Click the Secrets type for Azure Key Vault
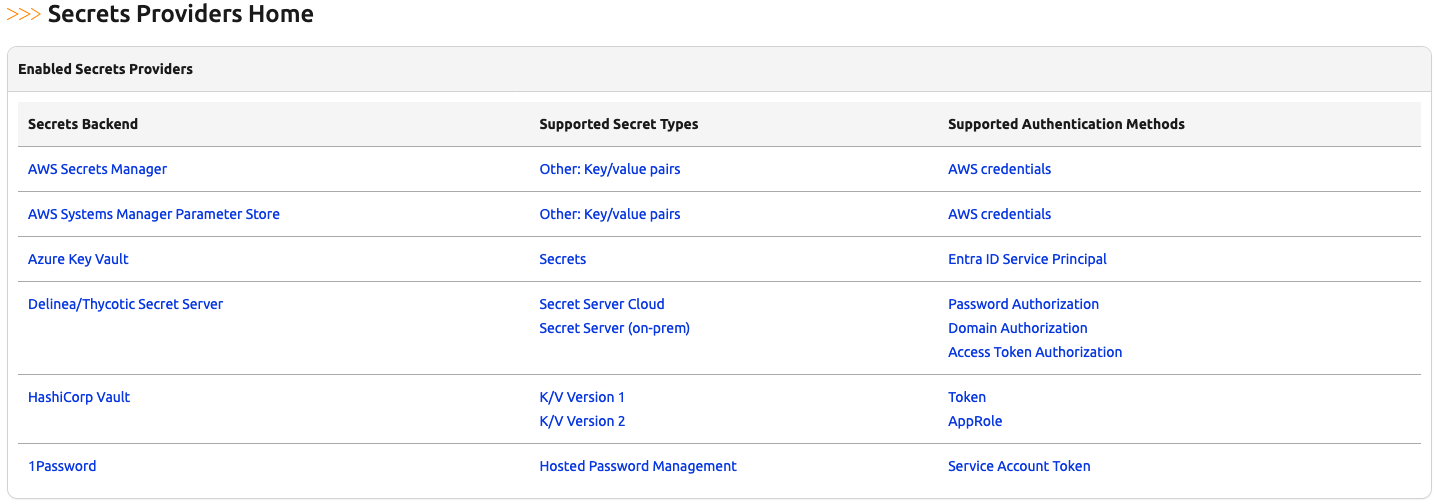This screenshot has width=1440, height=504. pyautogui.click(x=563, y=259)
